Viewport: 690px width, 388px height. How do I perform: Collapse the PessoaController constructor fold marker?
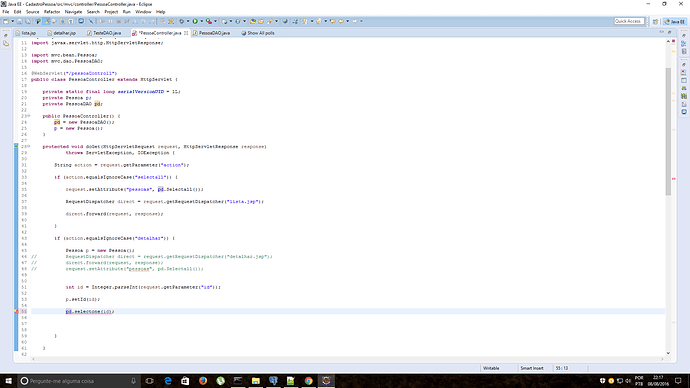tap(29, 116)
